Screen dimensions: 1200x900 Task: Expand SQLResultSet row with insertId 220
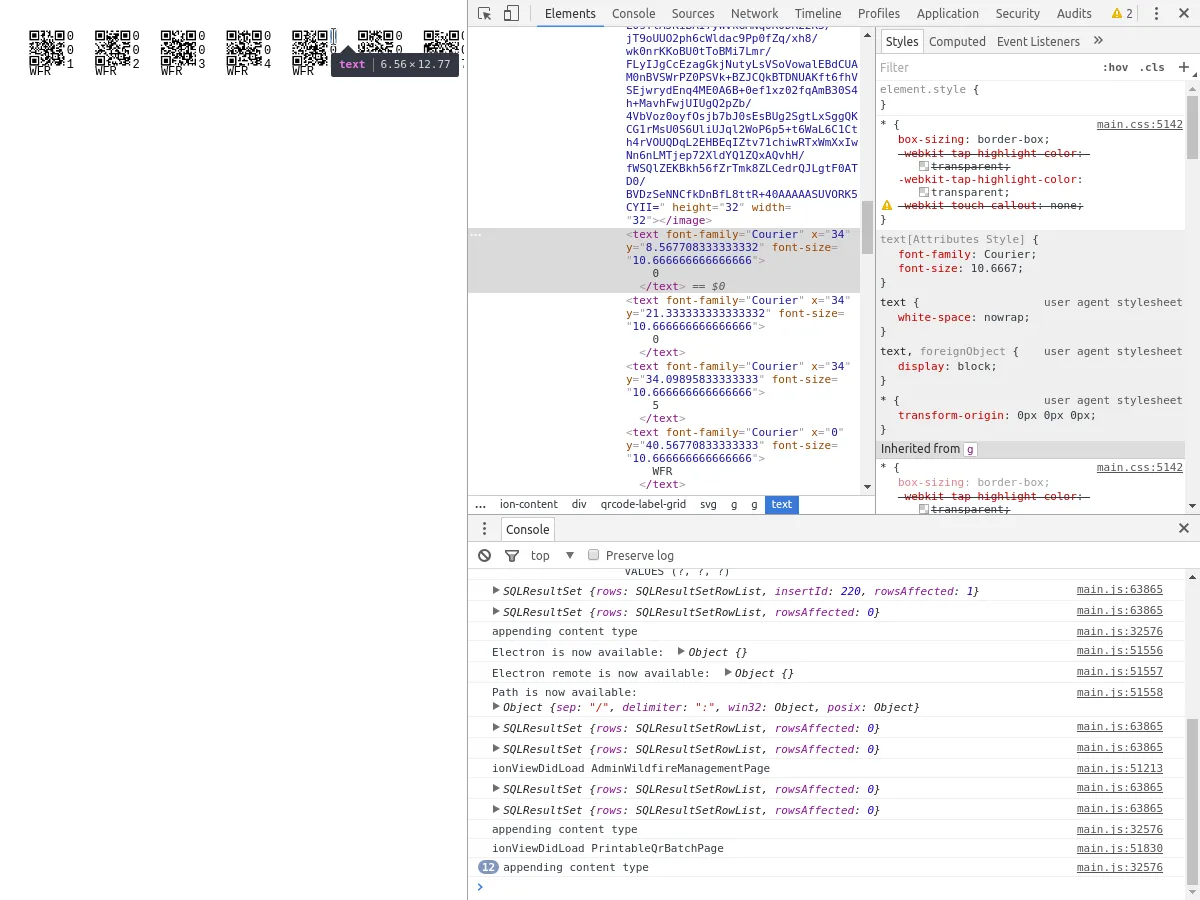(496, 591)
